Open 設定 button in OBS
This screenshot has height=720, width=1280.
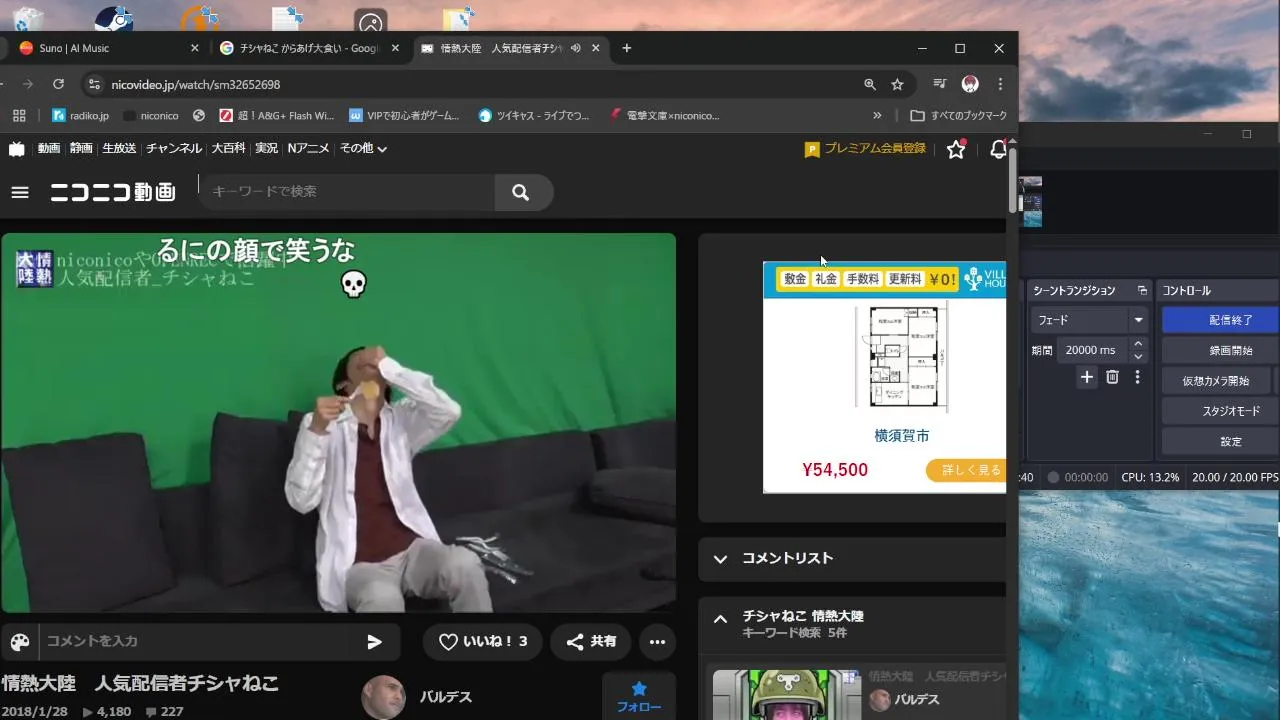click(1220, 441)
